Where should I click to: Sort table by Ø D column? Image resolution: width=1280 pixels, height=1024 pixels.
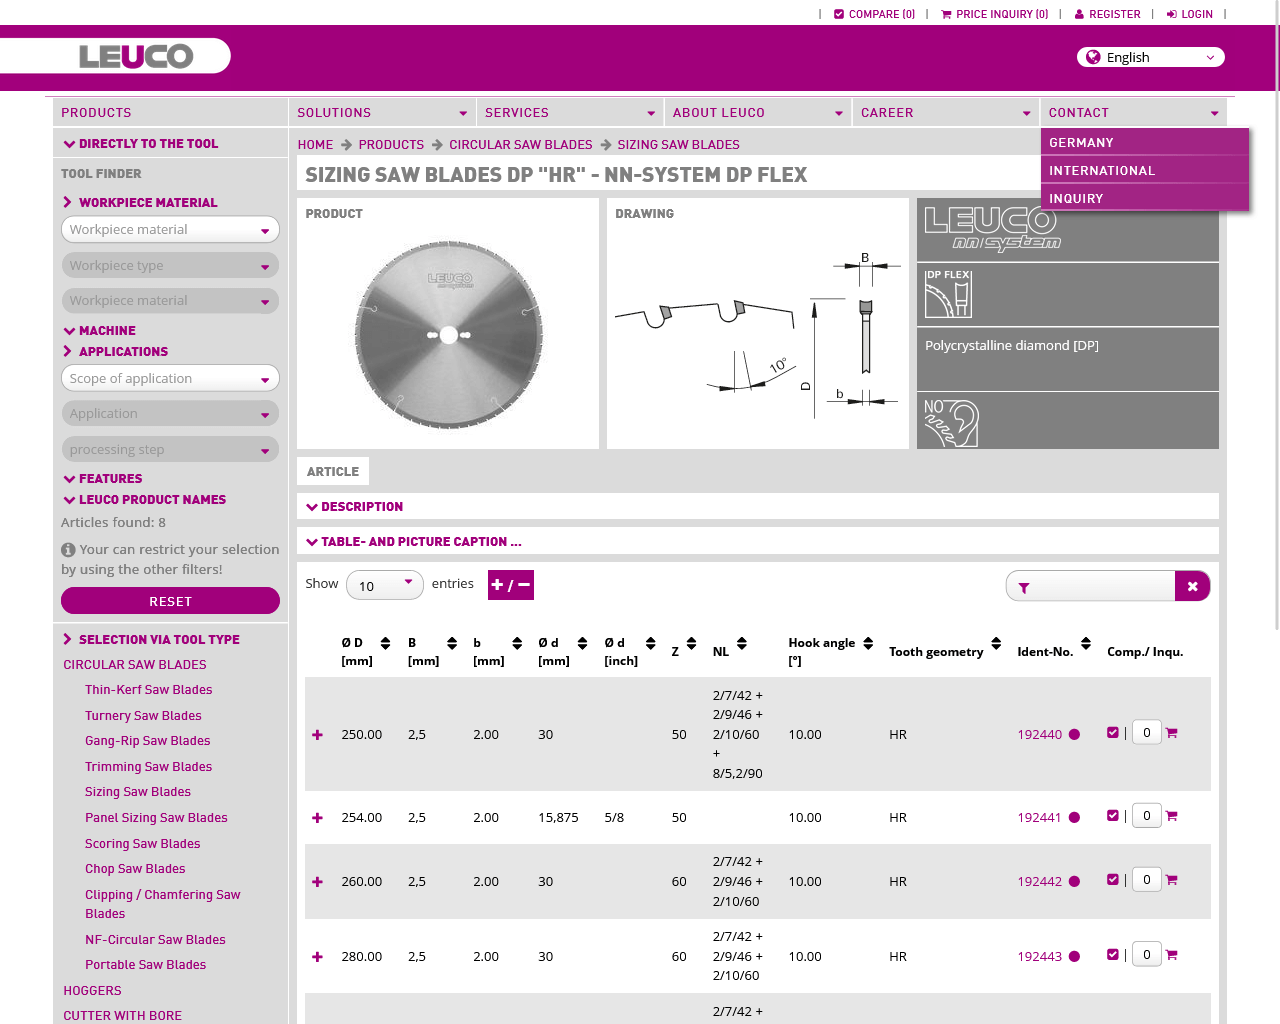point(386,643)
